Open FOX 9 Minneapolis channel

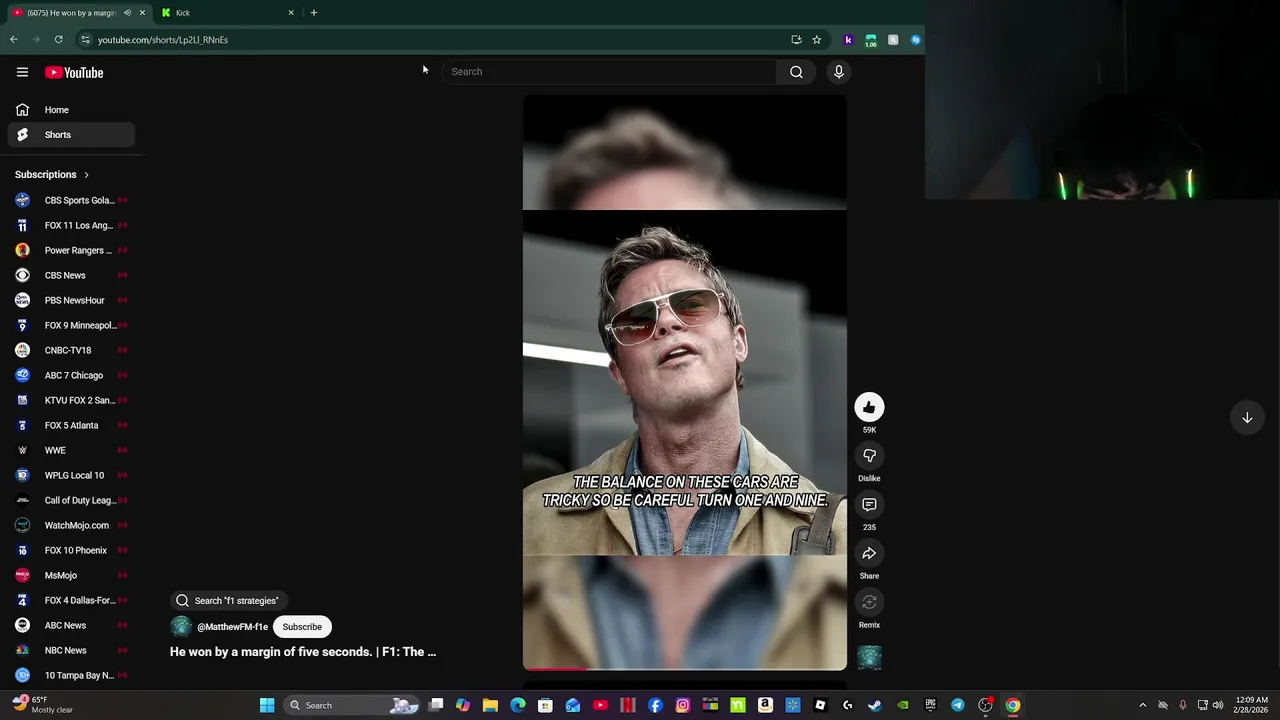(x=71, y=325)
